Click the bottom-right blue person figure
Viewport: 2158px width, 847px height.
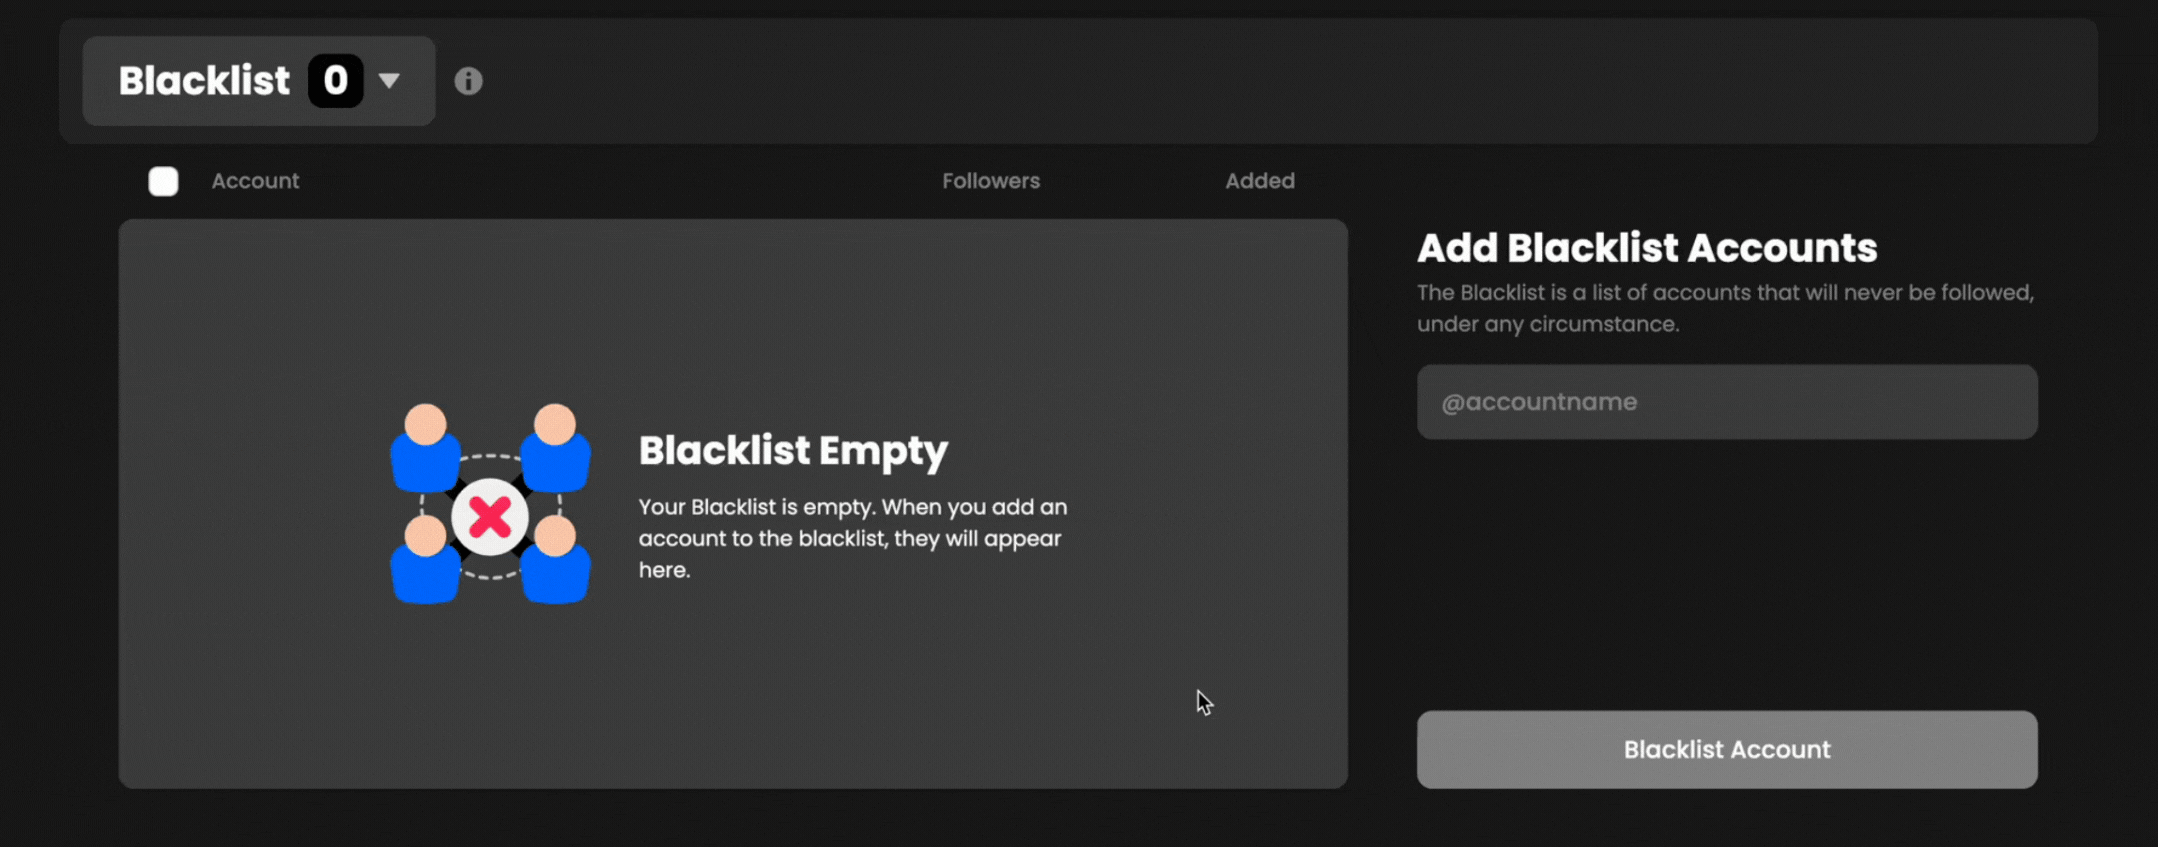pyautogui.click(x=555, y=559)
